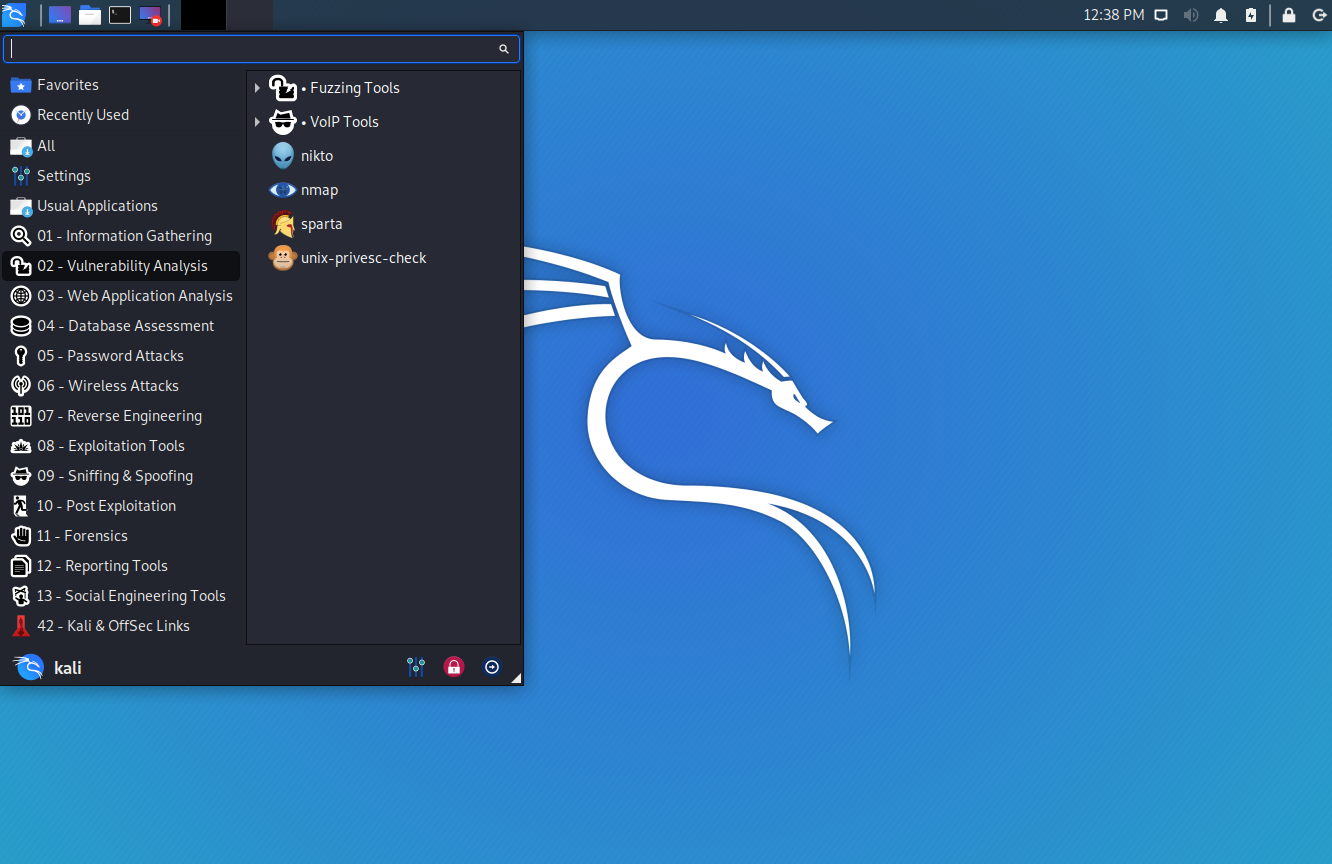Select 08 - Exploitation Tools category

[121, 445]
